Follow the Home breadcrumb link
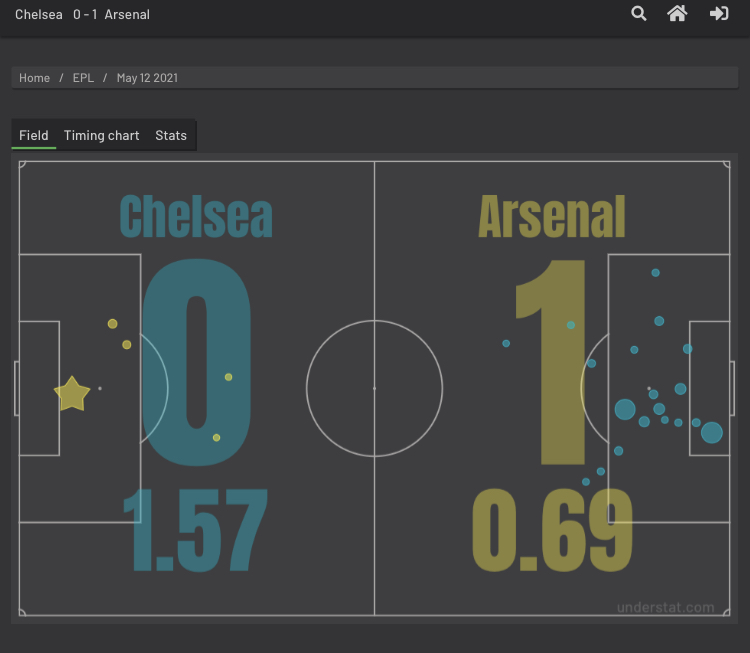The image size is (750, 653). (34, 78)
